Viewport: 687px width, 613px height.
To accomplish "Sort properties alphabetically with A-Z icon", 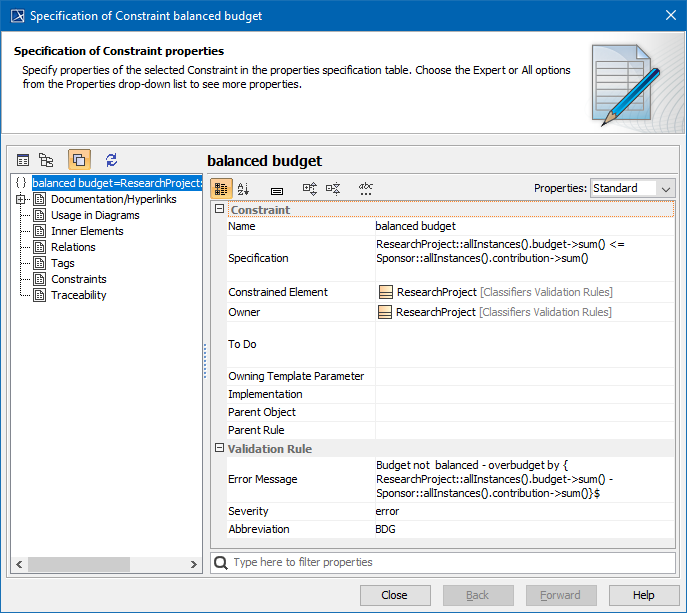I will coord(244,188).
